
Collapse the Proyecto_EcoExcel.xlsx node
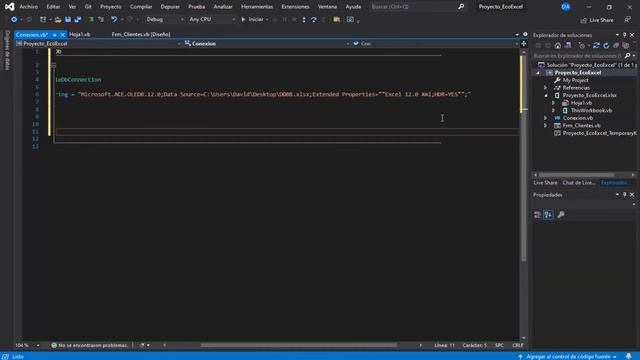click(x=546, y=96)
